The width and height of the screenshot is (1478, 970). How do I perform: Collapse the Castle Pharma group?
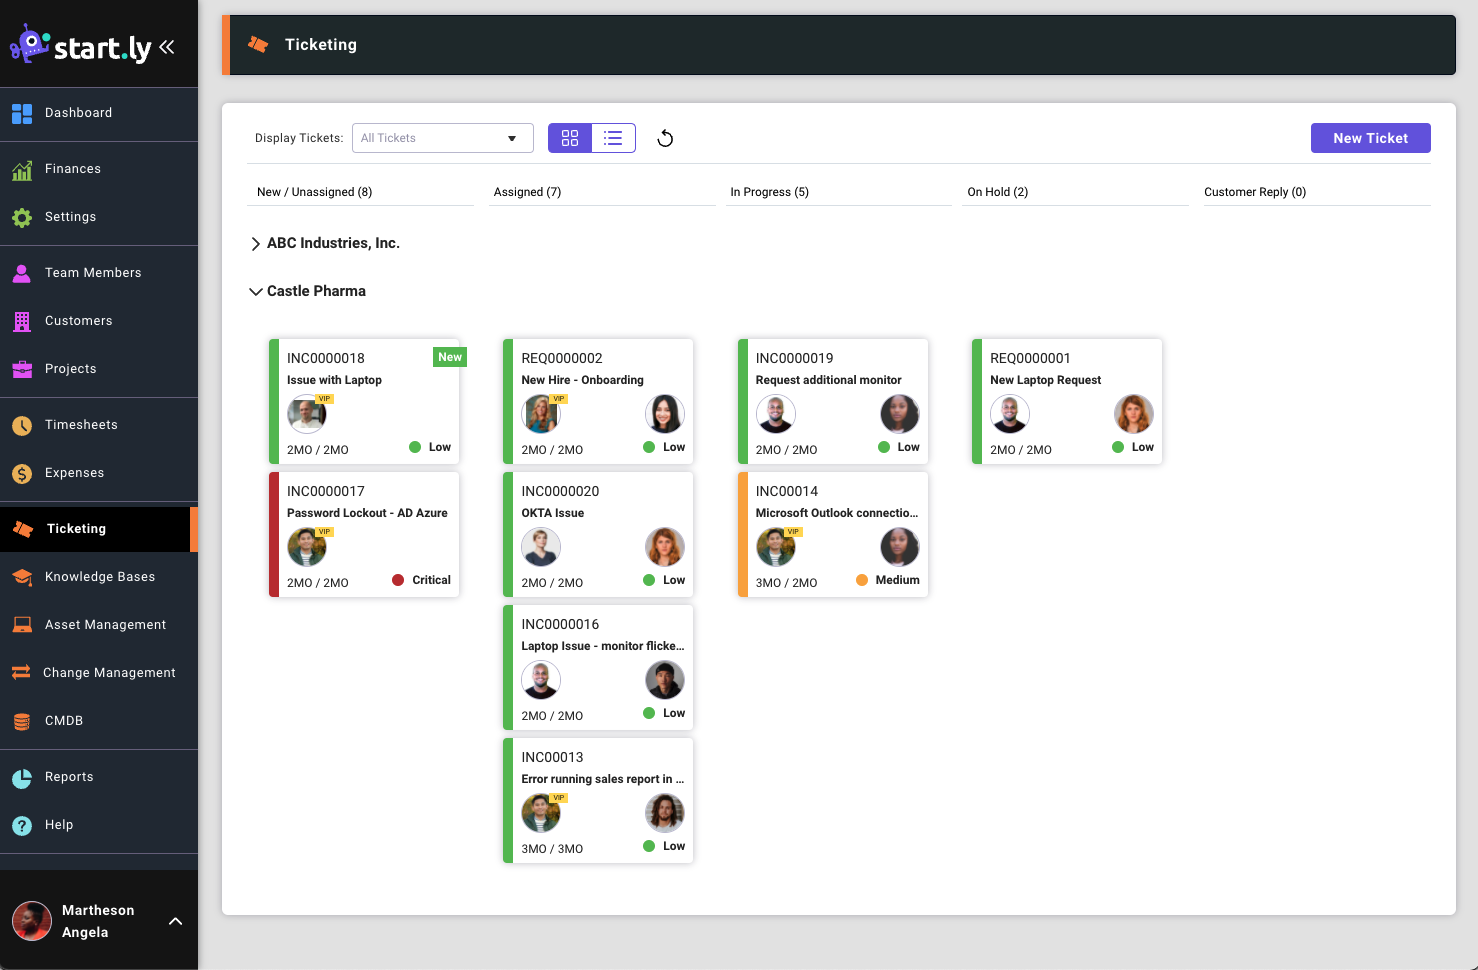pyautogui.click(x=256, y=292)
